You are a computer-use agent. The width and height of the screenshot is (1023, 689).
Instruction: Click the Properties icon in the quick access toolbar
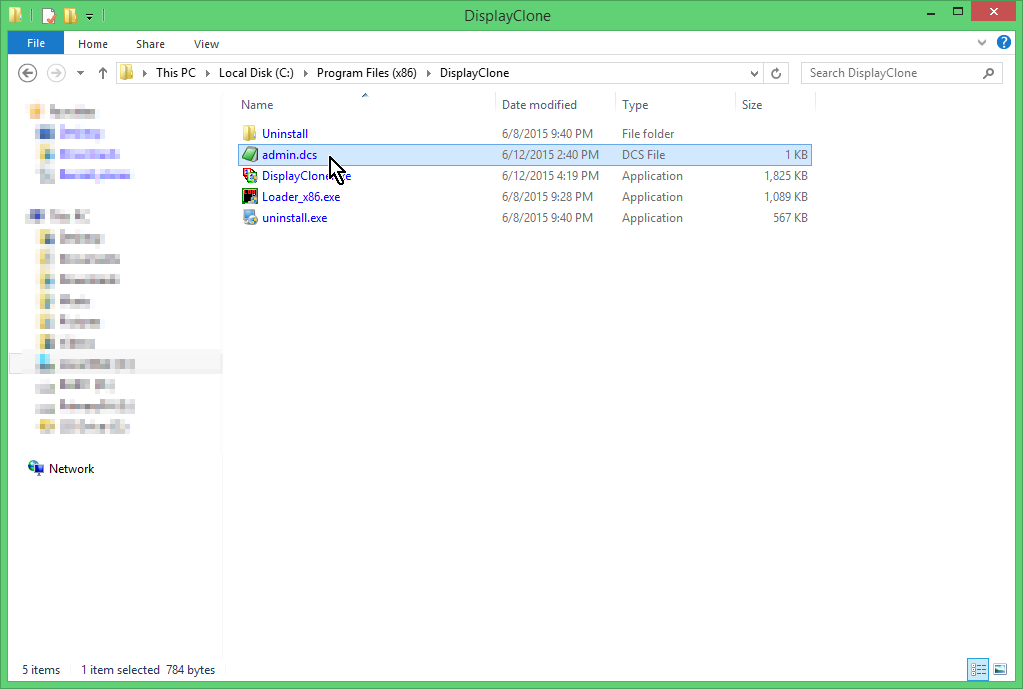pos(49,15)
